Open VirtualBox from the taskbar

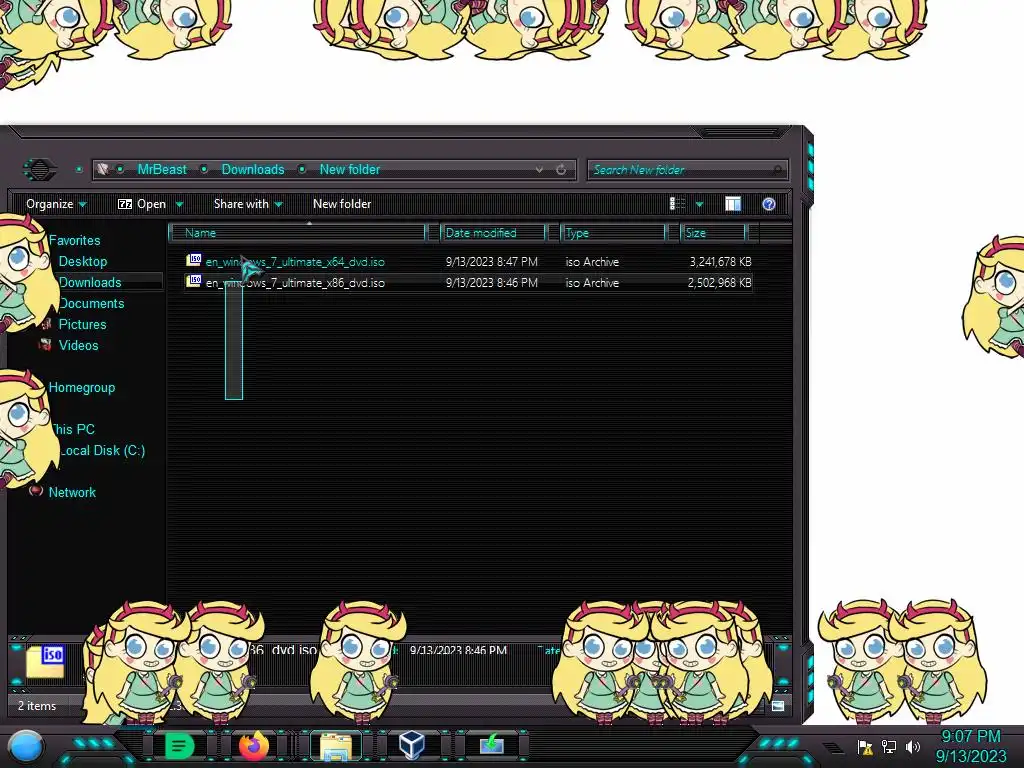pyautogui.click(x=412, y=745)
